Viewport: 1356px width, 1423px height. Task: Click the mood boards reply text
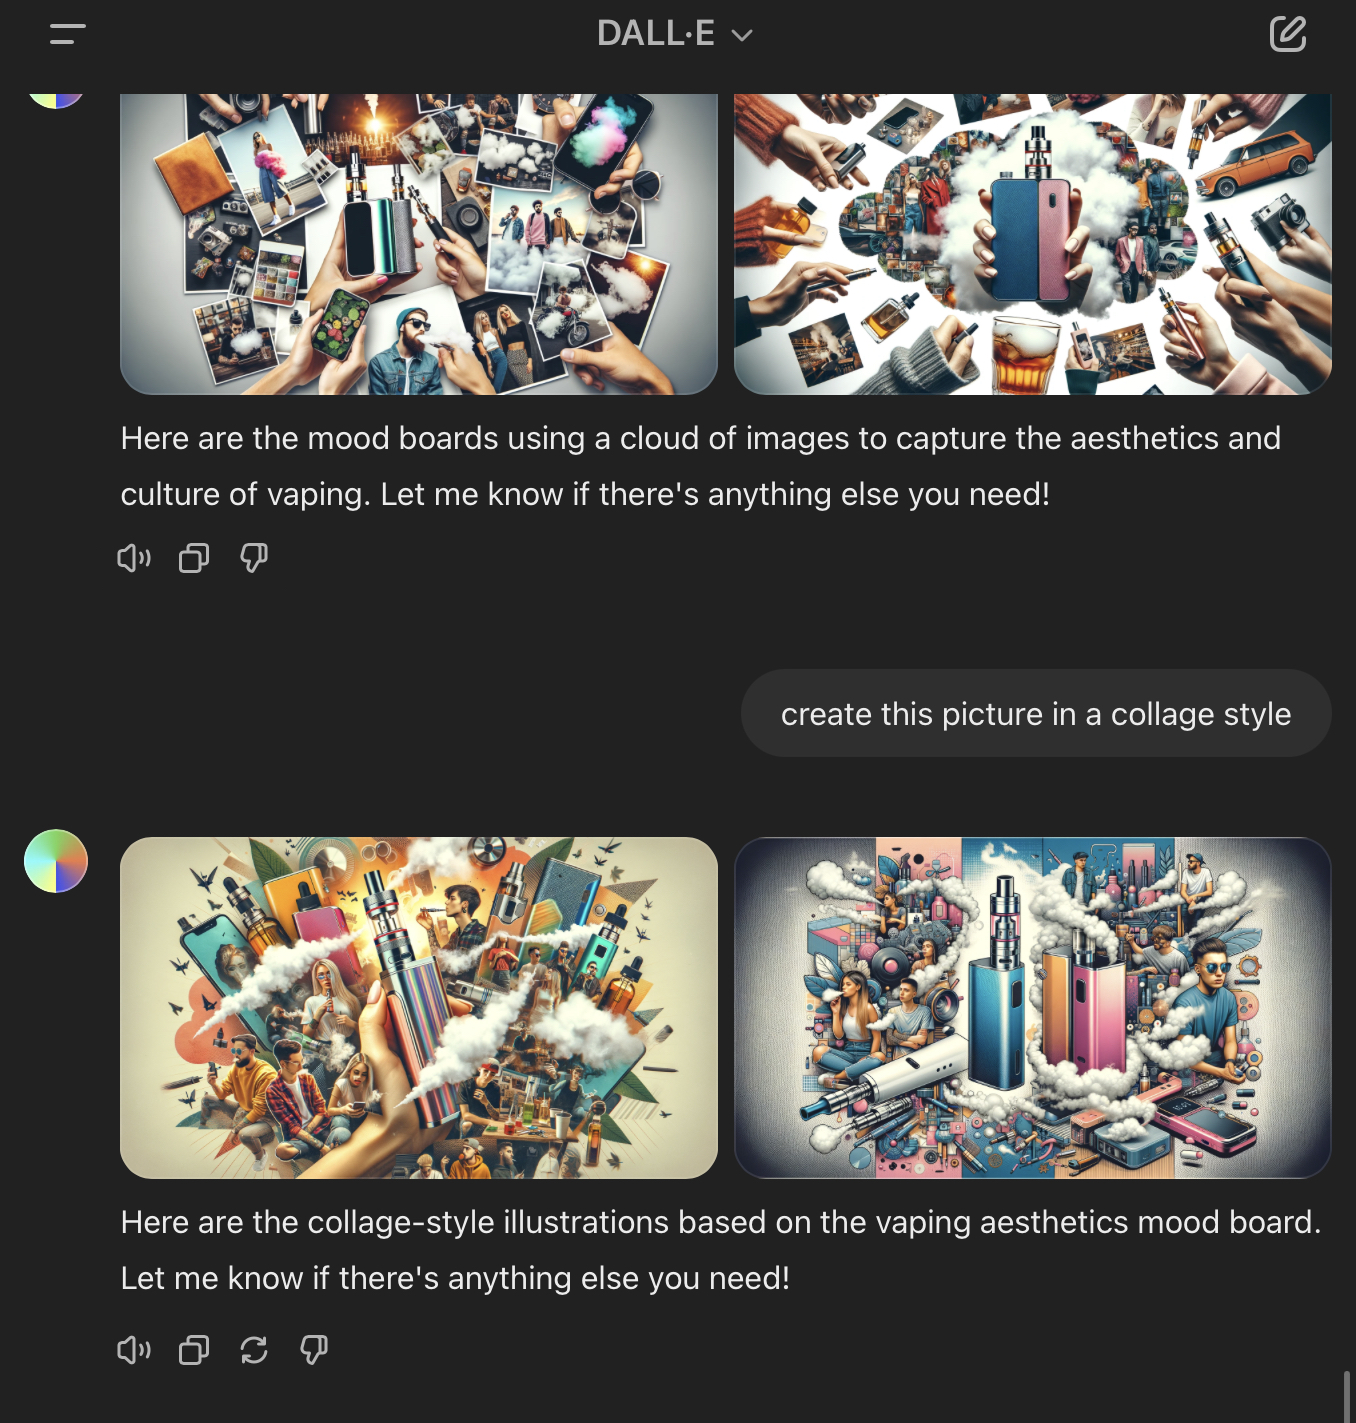pos(700,466)
